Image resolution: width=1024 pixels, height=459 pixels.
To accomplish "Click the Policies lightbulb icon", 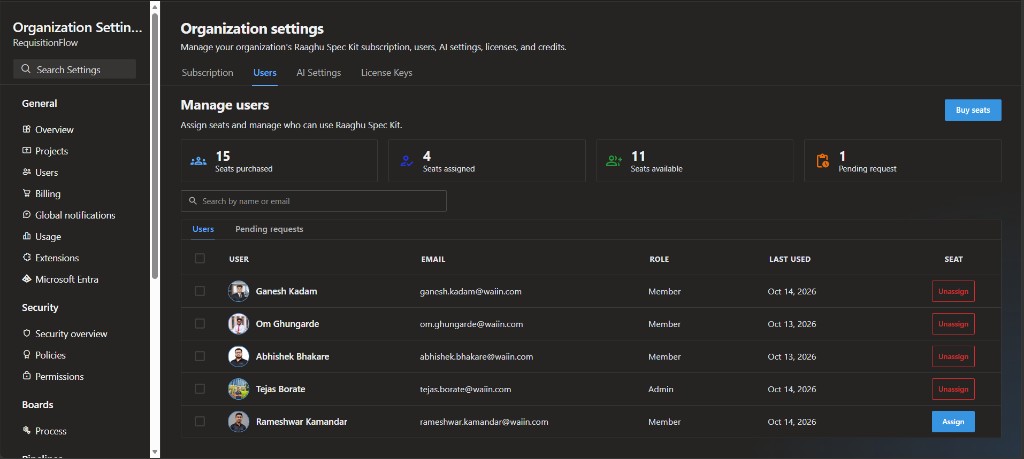I will coord(27,355).
